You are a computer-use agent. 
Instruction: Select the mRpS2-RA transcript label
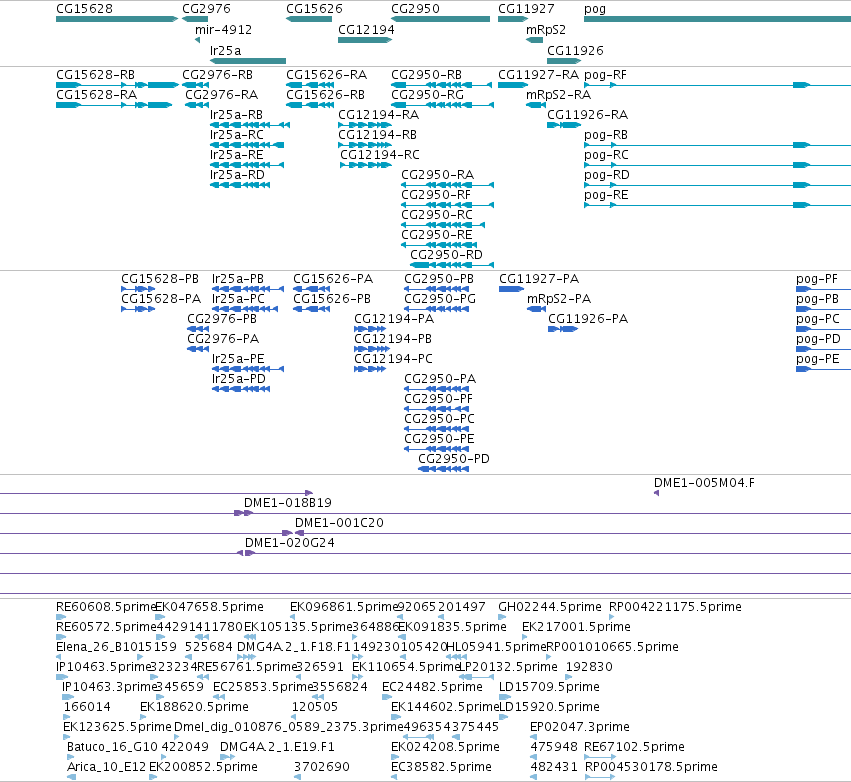pyautogui.click(x=558, y=94)
